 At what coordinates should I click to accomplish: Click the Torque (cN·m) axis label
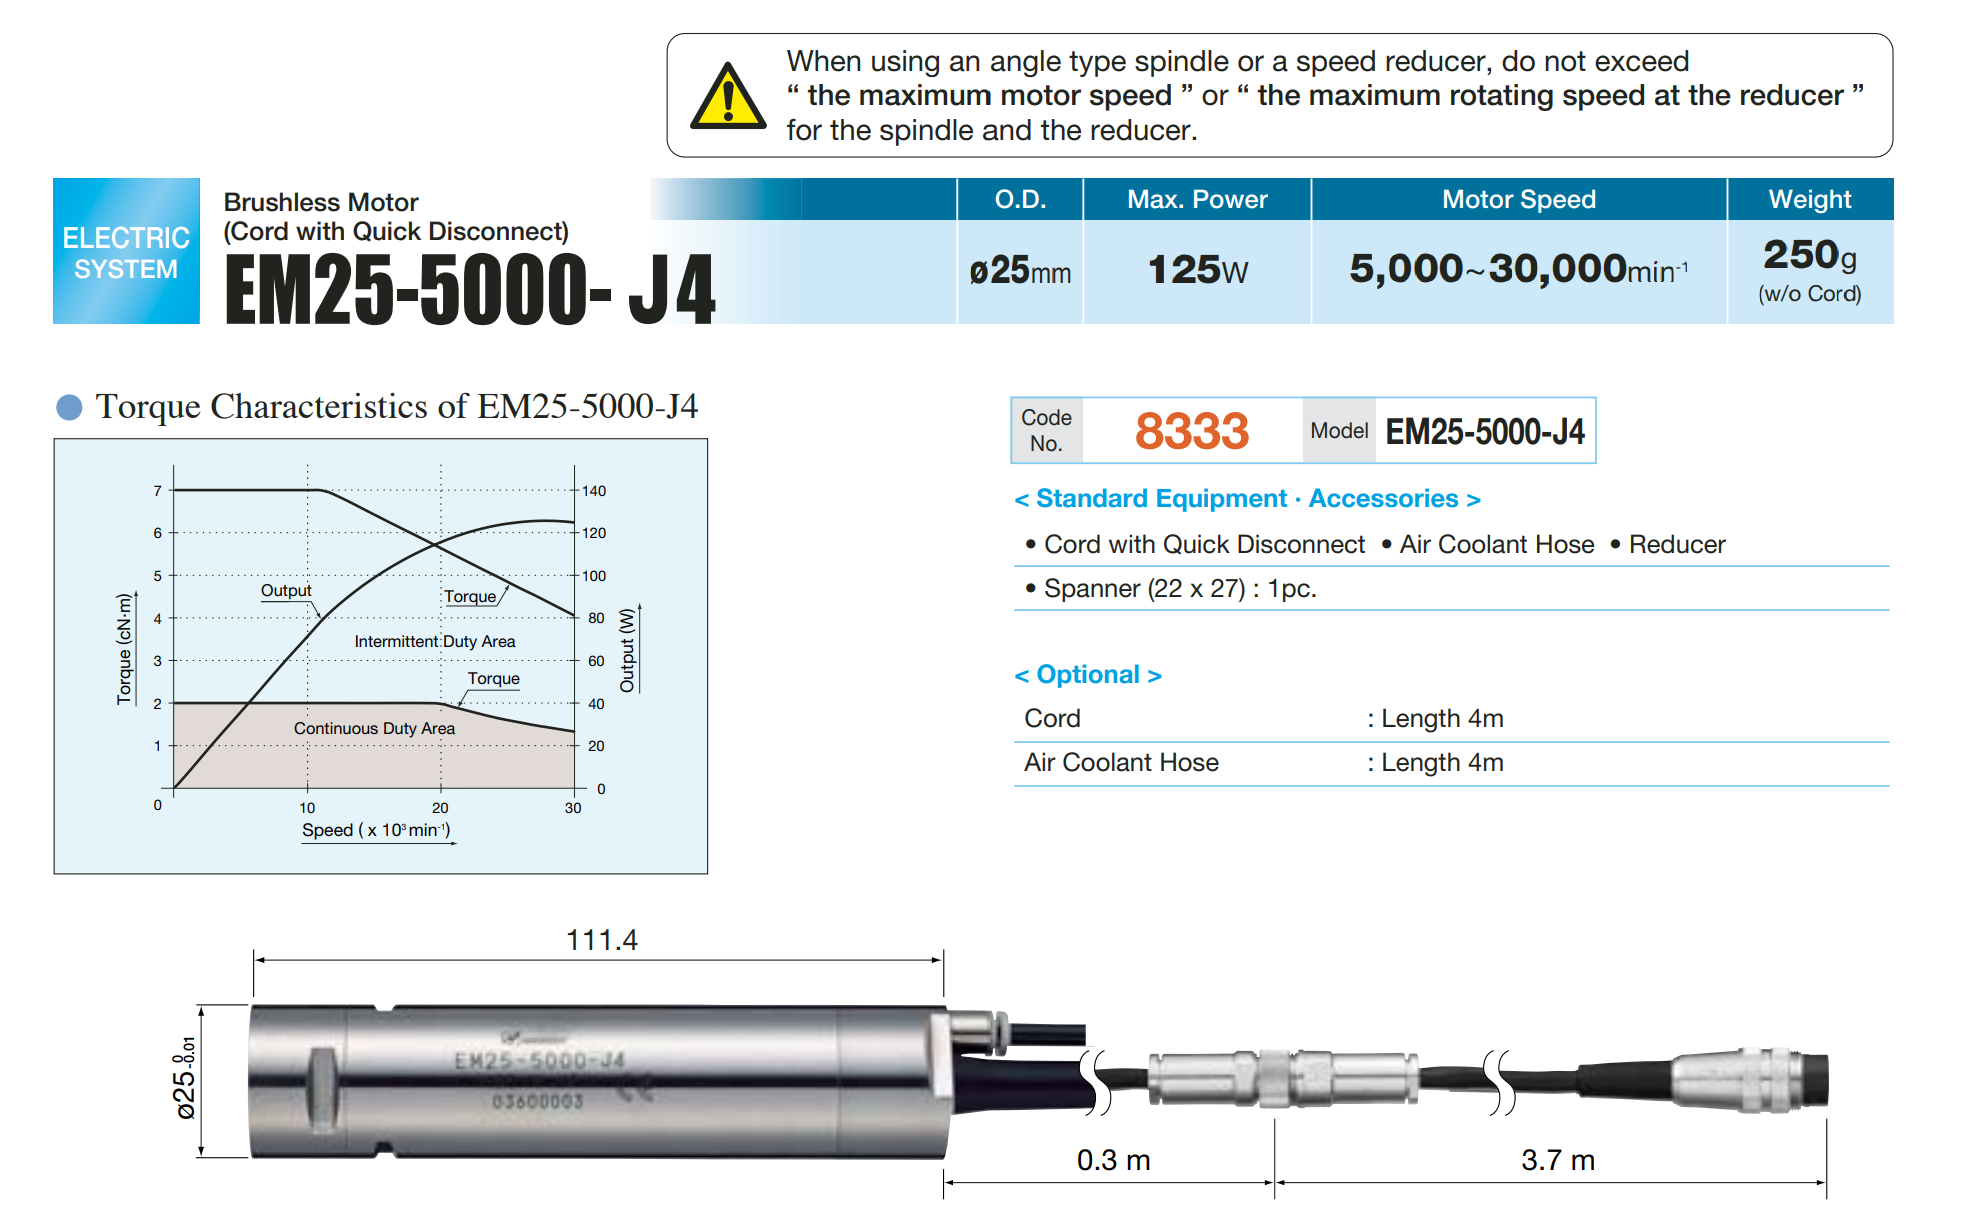tap(124, 649)
